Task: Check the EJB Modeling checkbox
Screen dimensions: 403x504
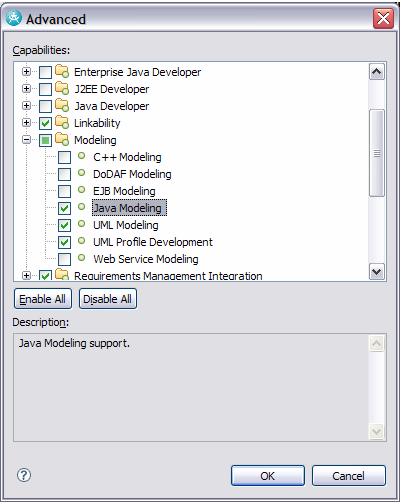Action: [64, 191]
